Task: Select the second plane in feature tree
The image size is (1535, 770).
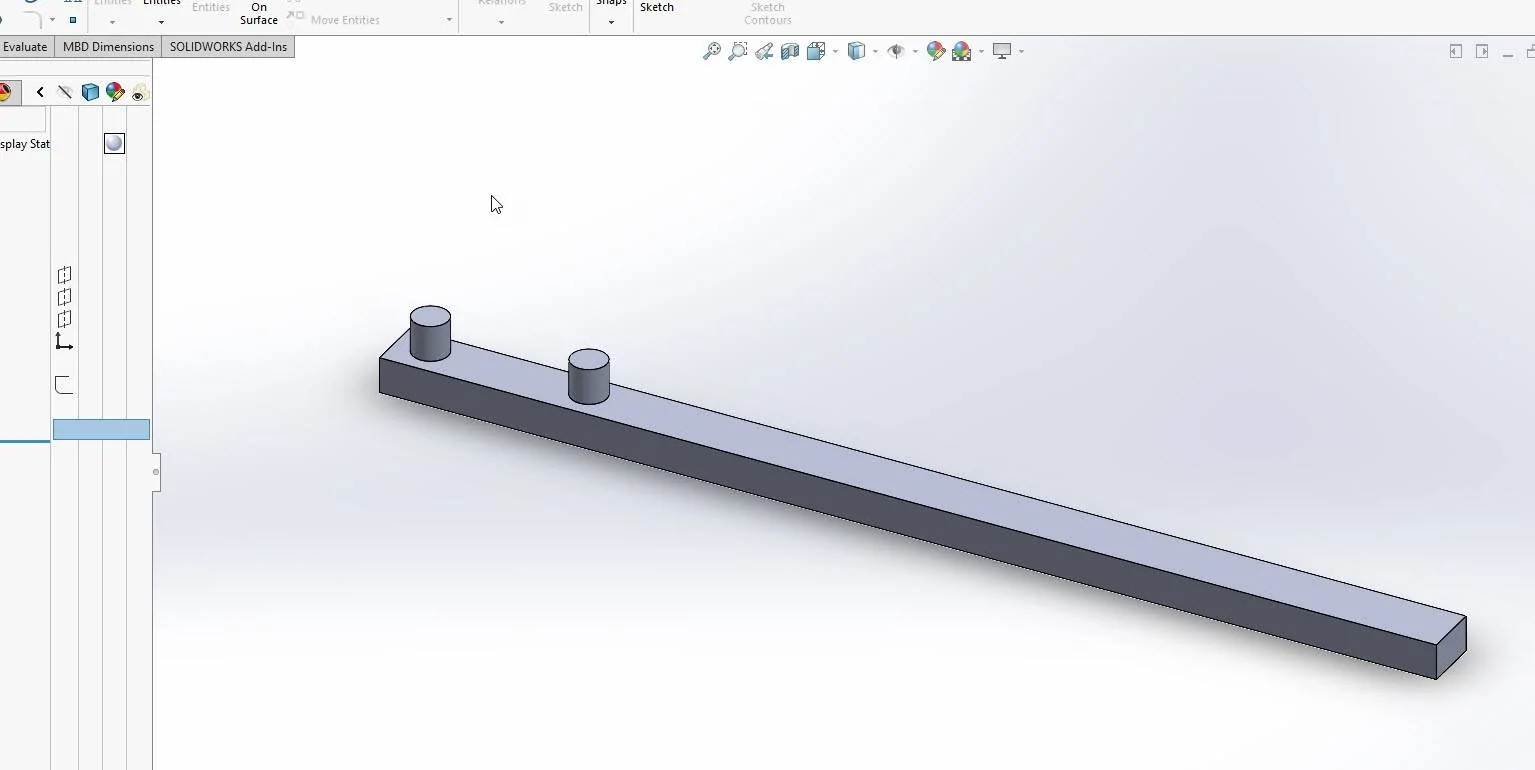Action: 64,297
